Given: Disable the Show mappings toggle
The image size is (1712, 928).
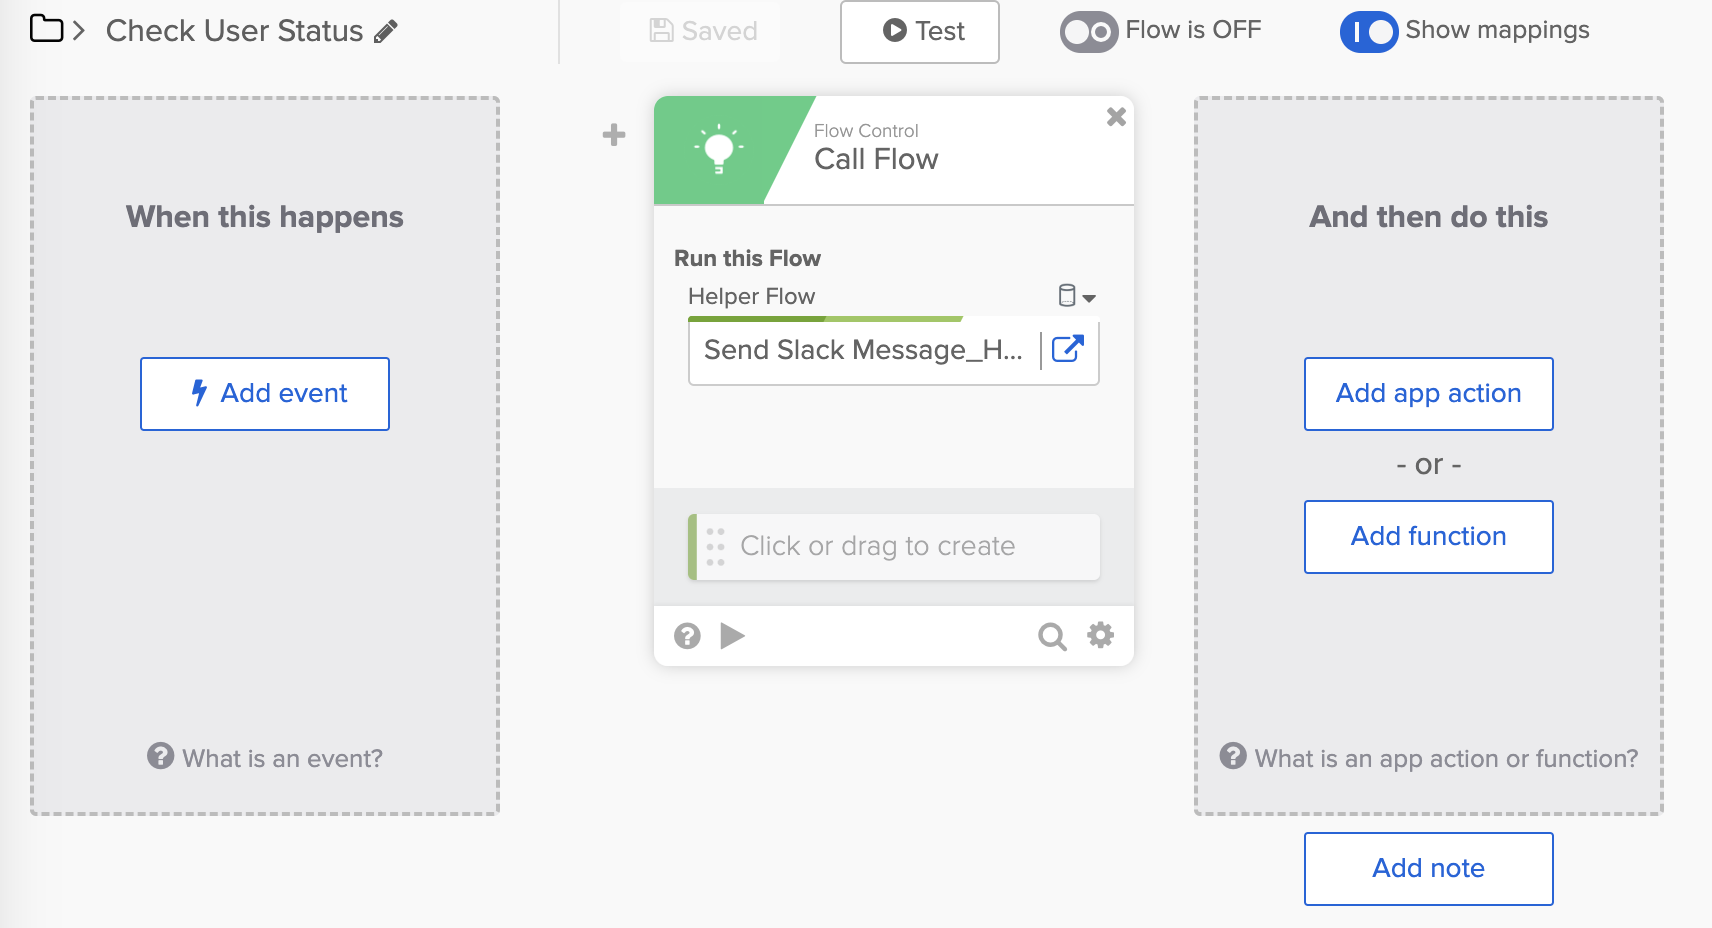Looking at the screenshot, I should [x=1368, y=31].
